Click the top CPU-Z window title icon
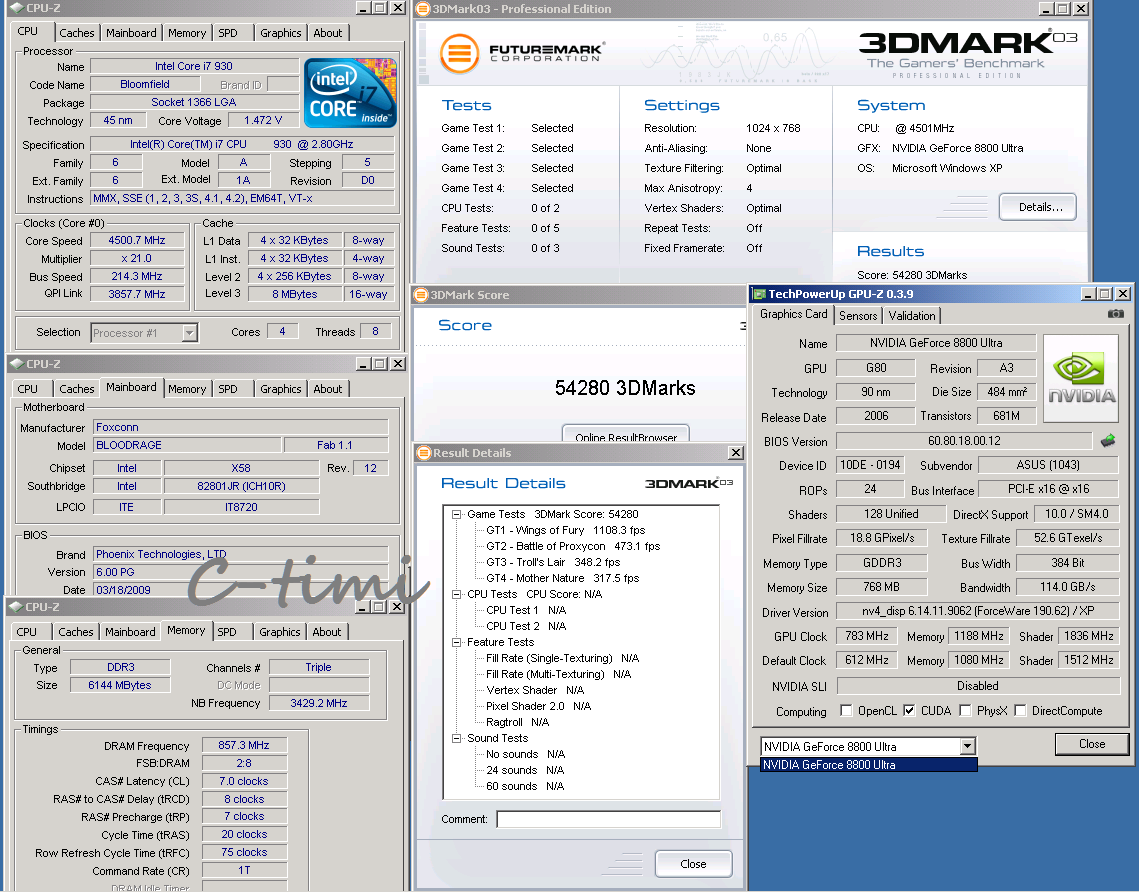The image size is (1139, 893). (16, 8)
